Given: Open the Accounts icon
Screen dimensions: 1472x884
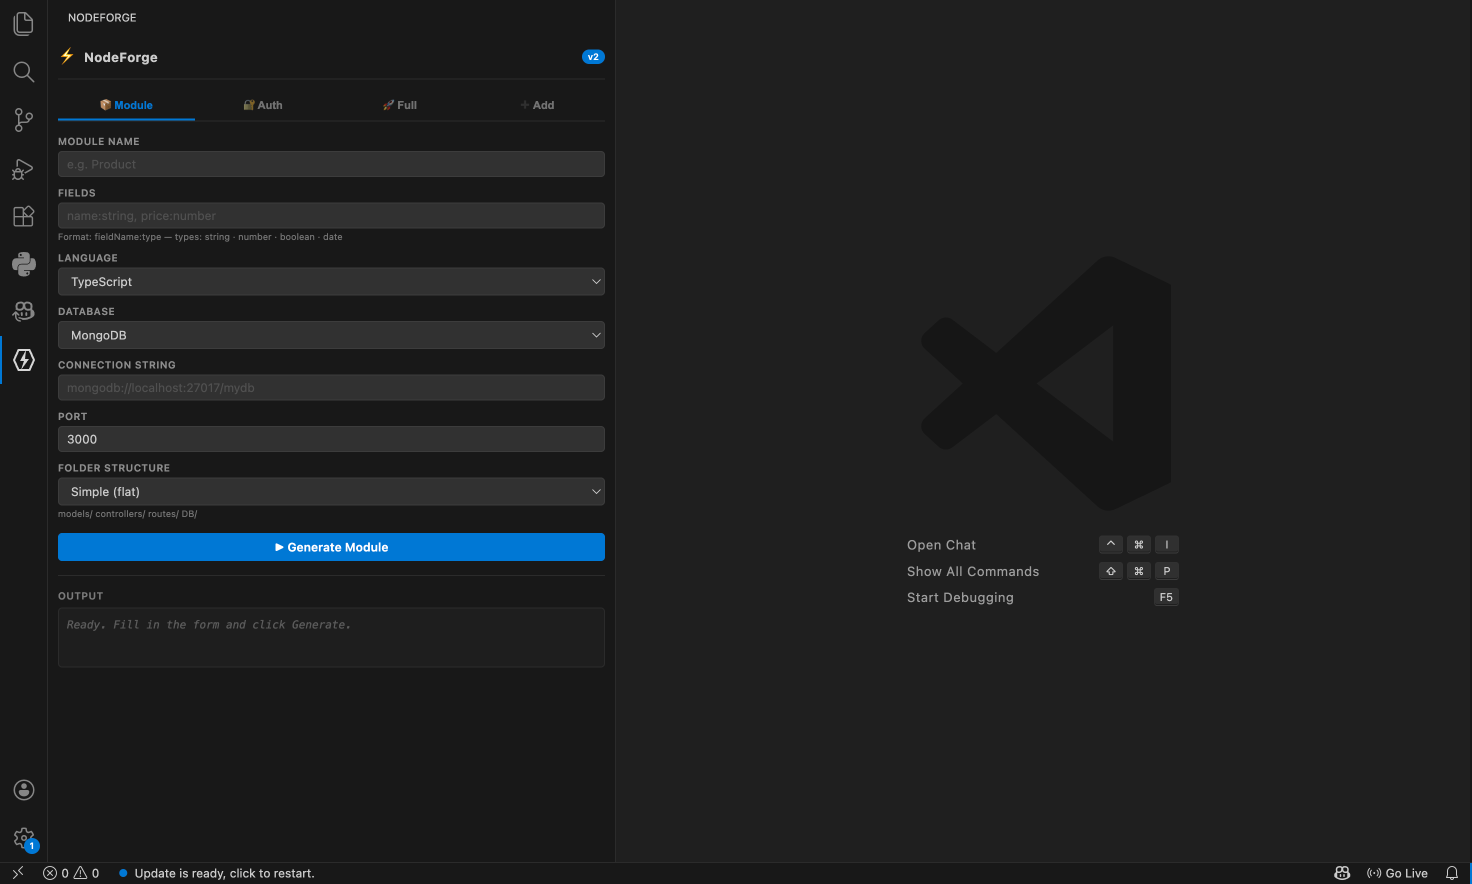Looking at the screenshot, I should (x=24, y=790).
